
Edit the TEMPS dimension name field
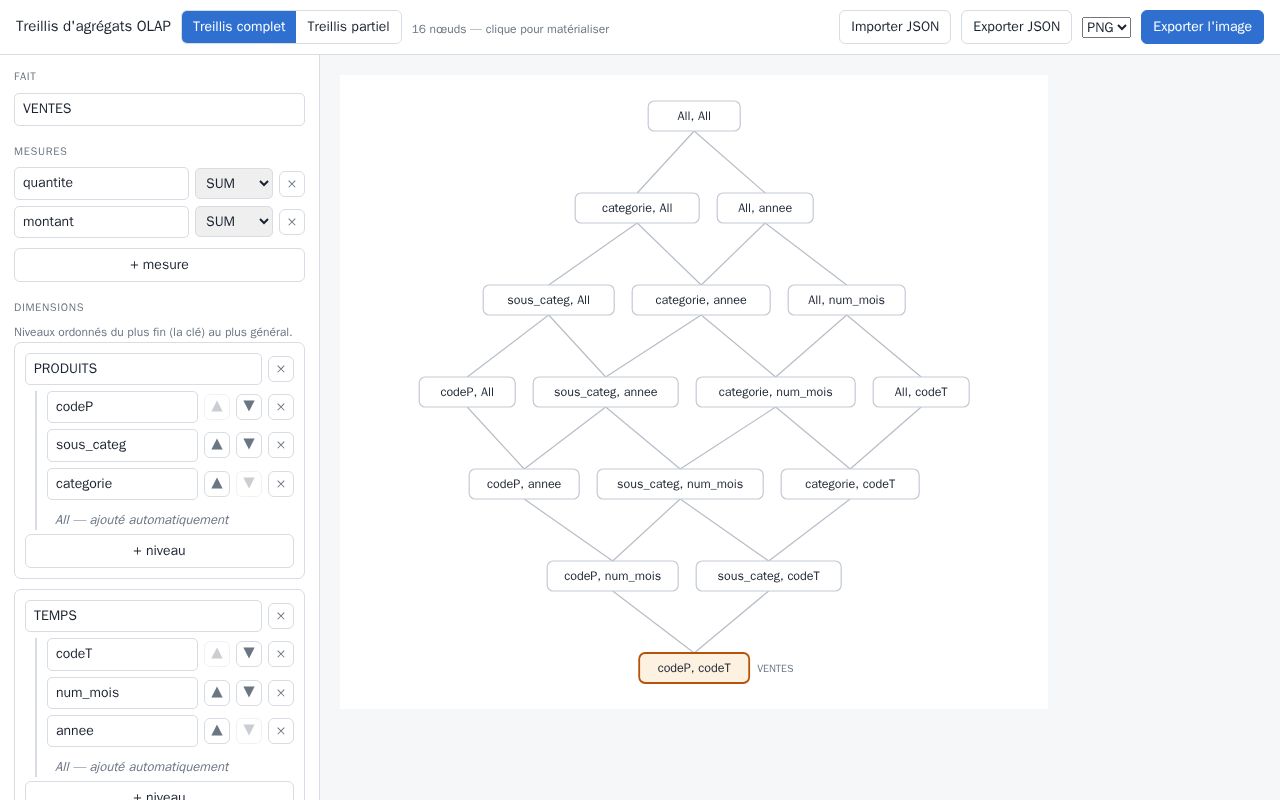(x=143, y=616)
